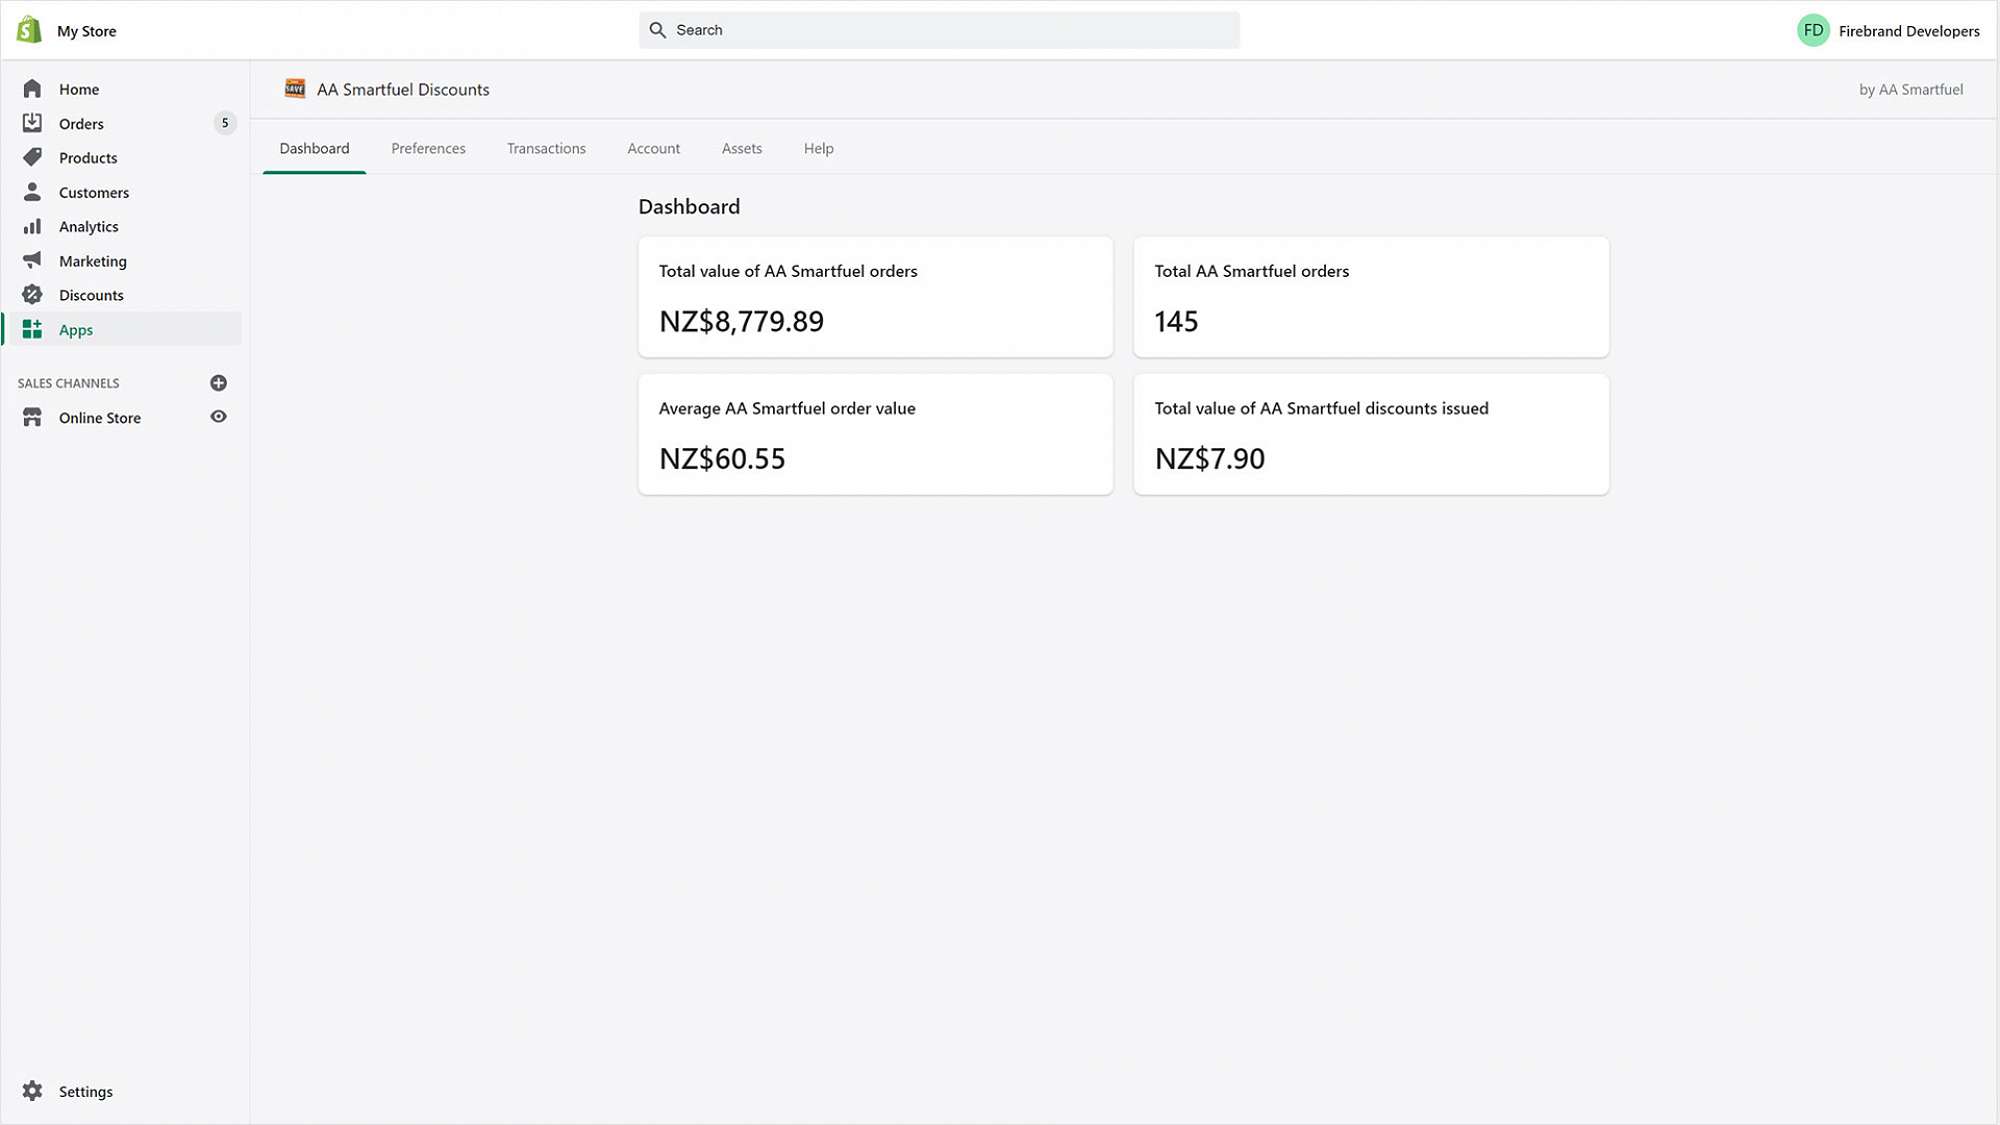Click the Discounts badge icon
Image resolution: width=2000 pixels, height=1125 pixels.
coord(32,294)
